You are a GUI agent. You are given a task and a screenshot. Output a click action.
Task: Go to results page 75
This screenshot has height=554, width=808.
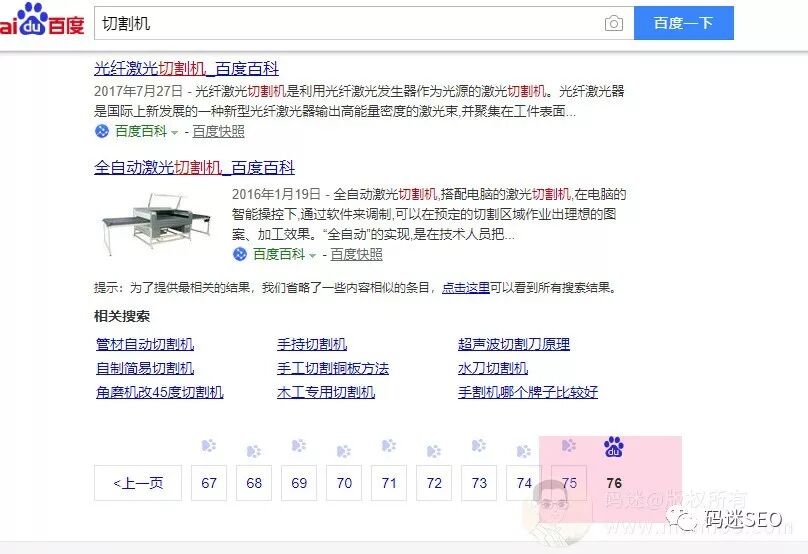569,483
